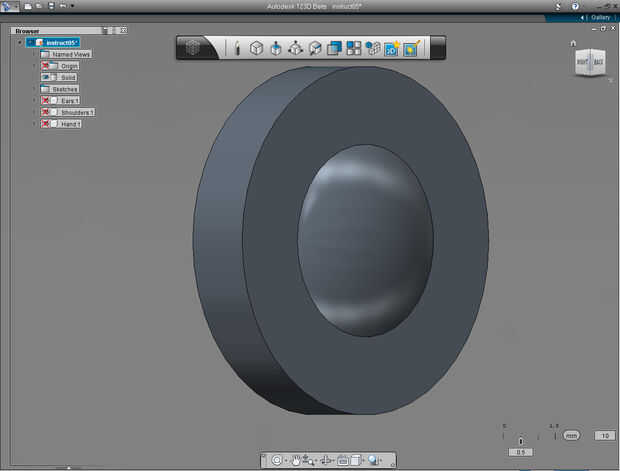Viewport: 620px width, 471px height.
Task: Click the Orbit circle tool in navigation bar
Action: point(277,460)
